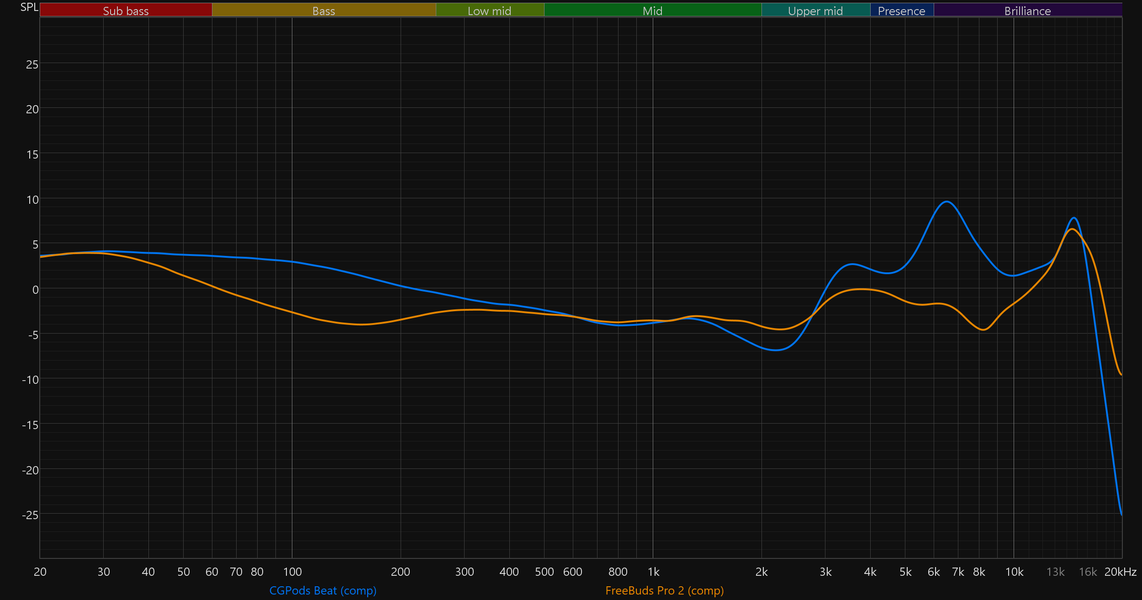Select the Mid frequency band header
Image resolution: width=1142 pixels, height=600 pixels.
click(x=653, y=11)
